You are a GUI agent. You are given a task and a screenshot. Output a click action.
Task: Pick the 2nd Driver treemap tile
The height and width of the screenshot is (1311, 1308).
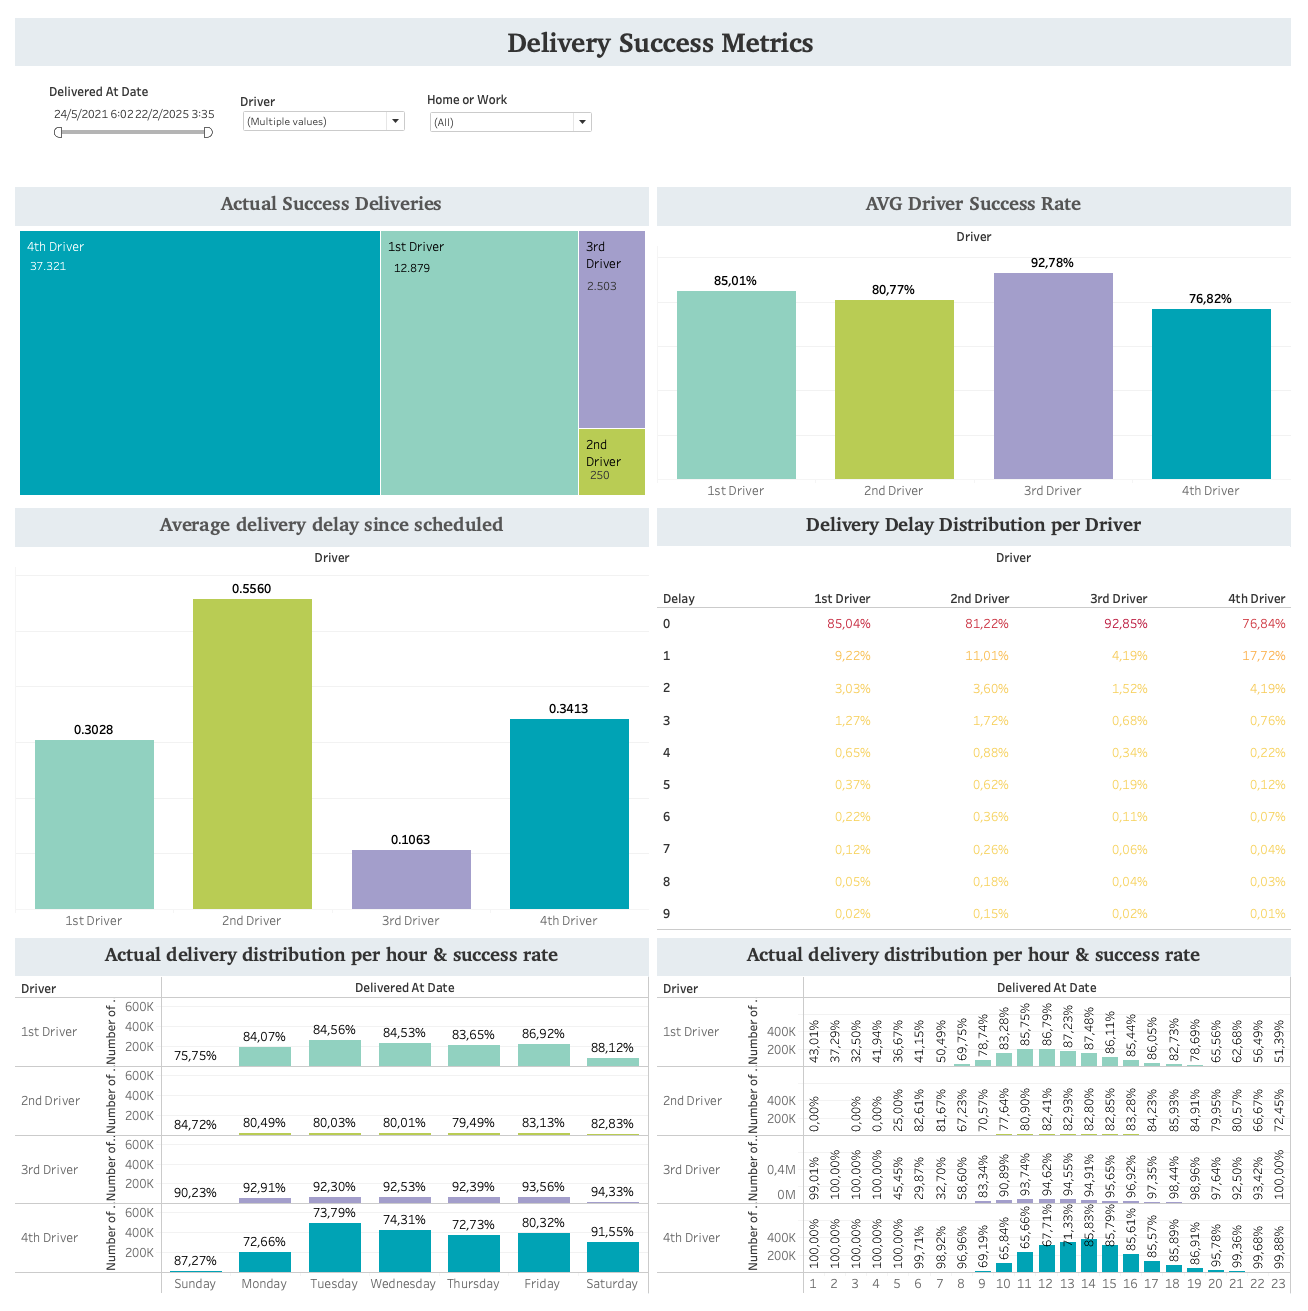[x=612, y=462]
